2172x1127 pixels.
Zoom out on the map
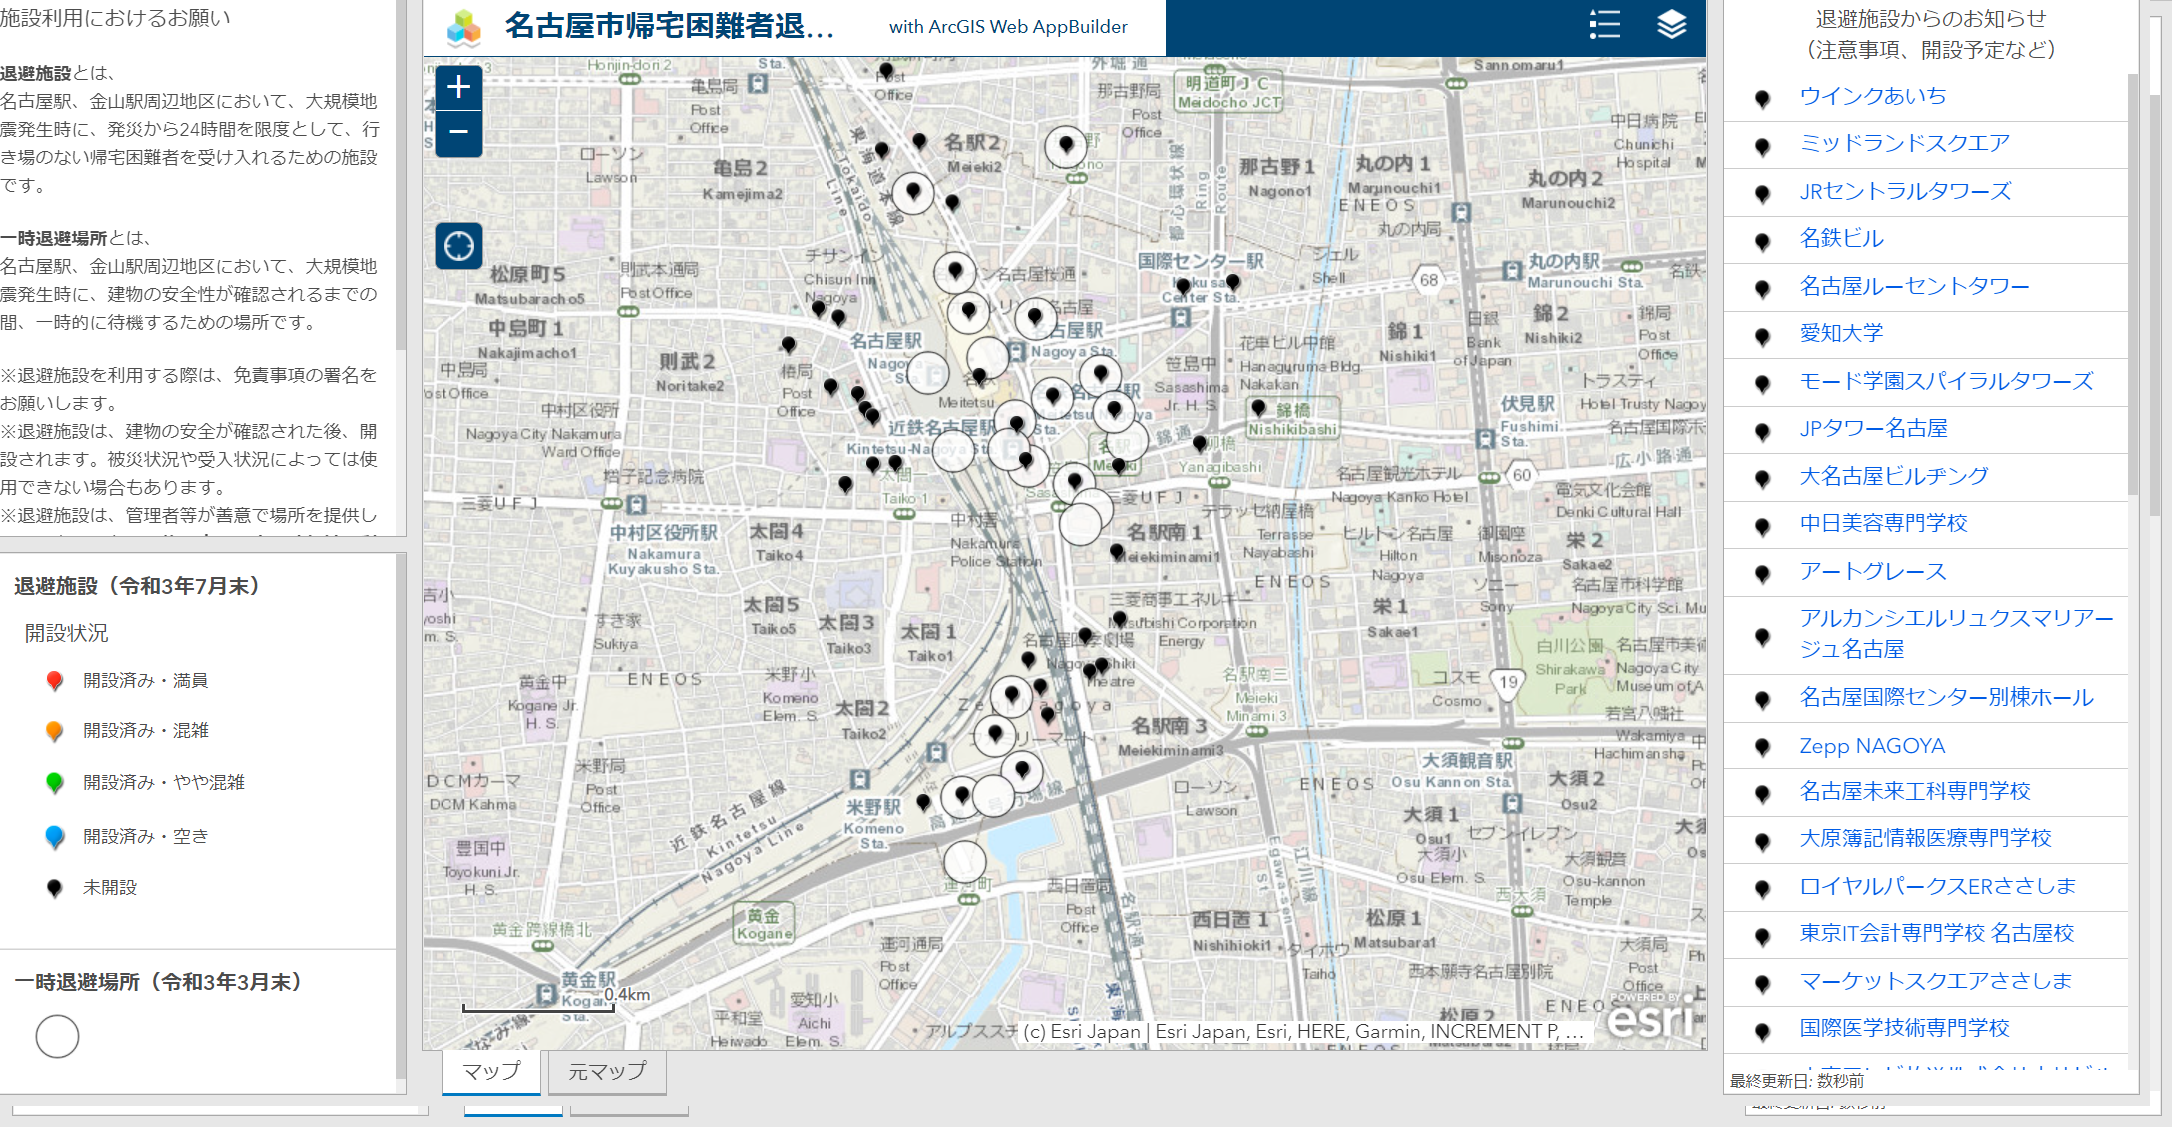tap(459, 132)
